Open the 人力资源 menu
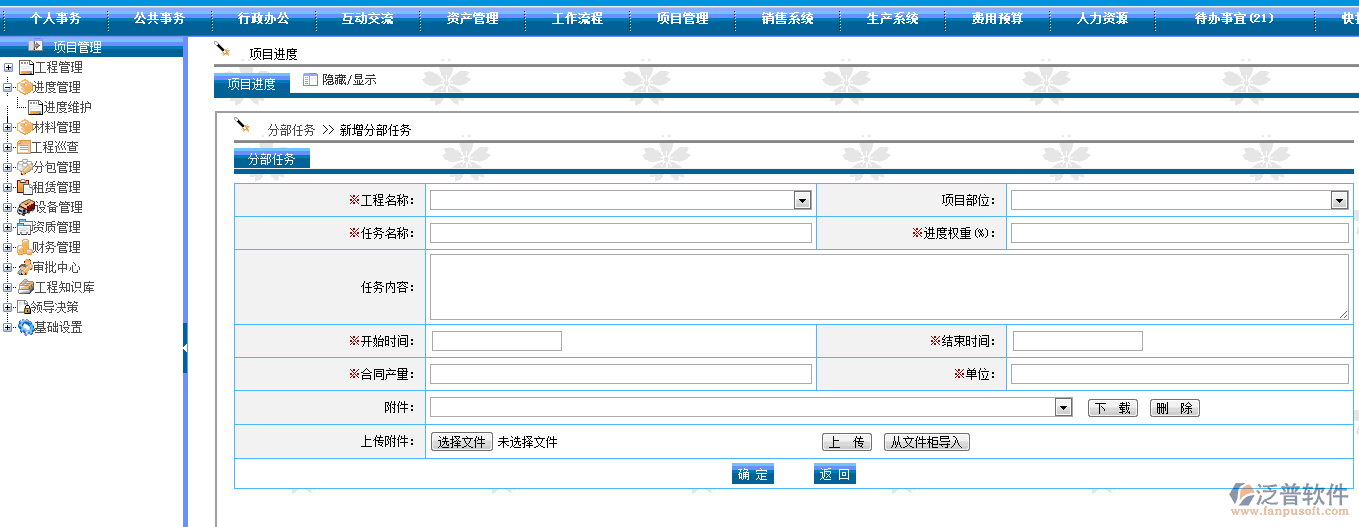The width and height of the screenshot is (1359, 527). (1102, 19)
